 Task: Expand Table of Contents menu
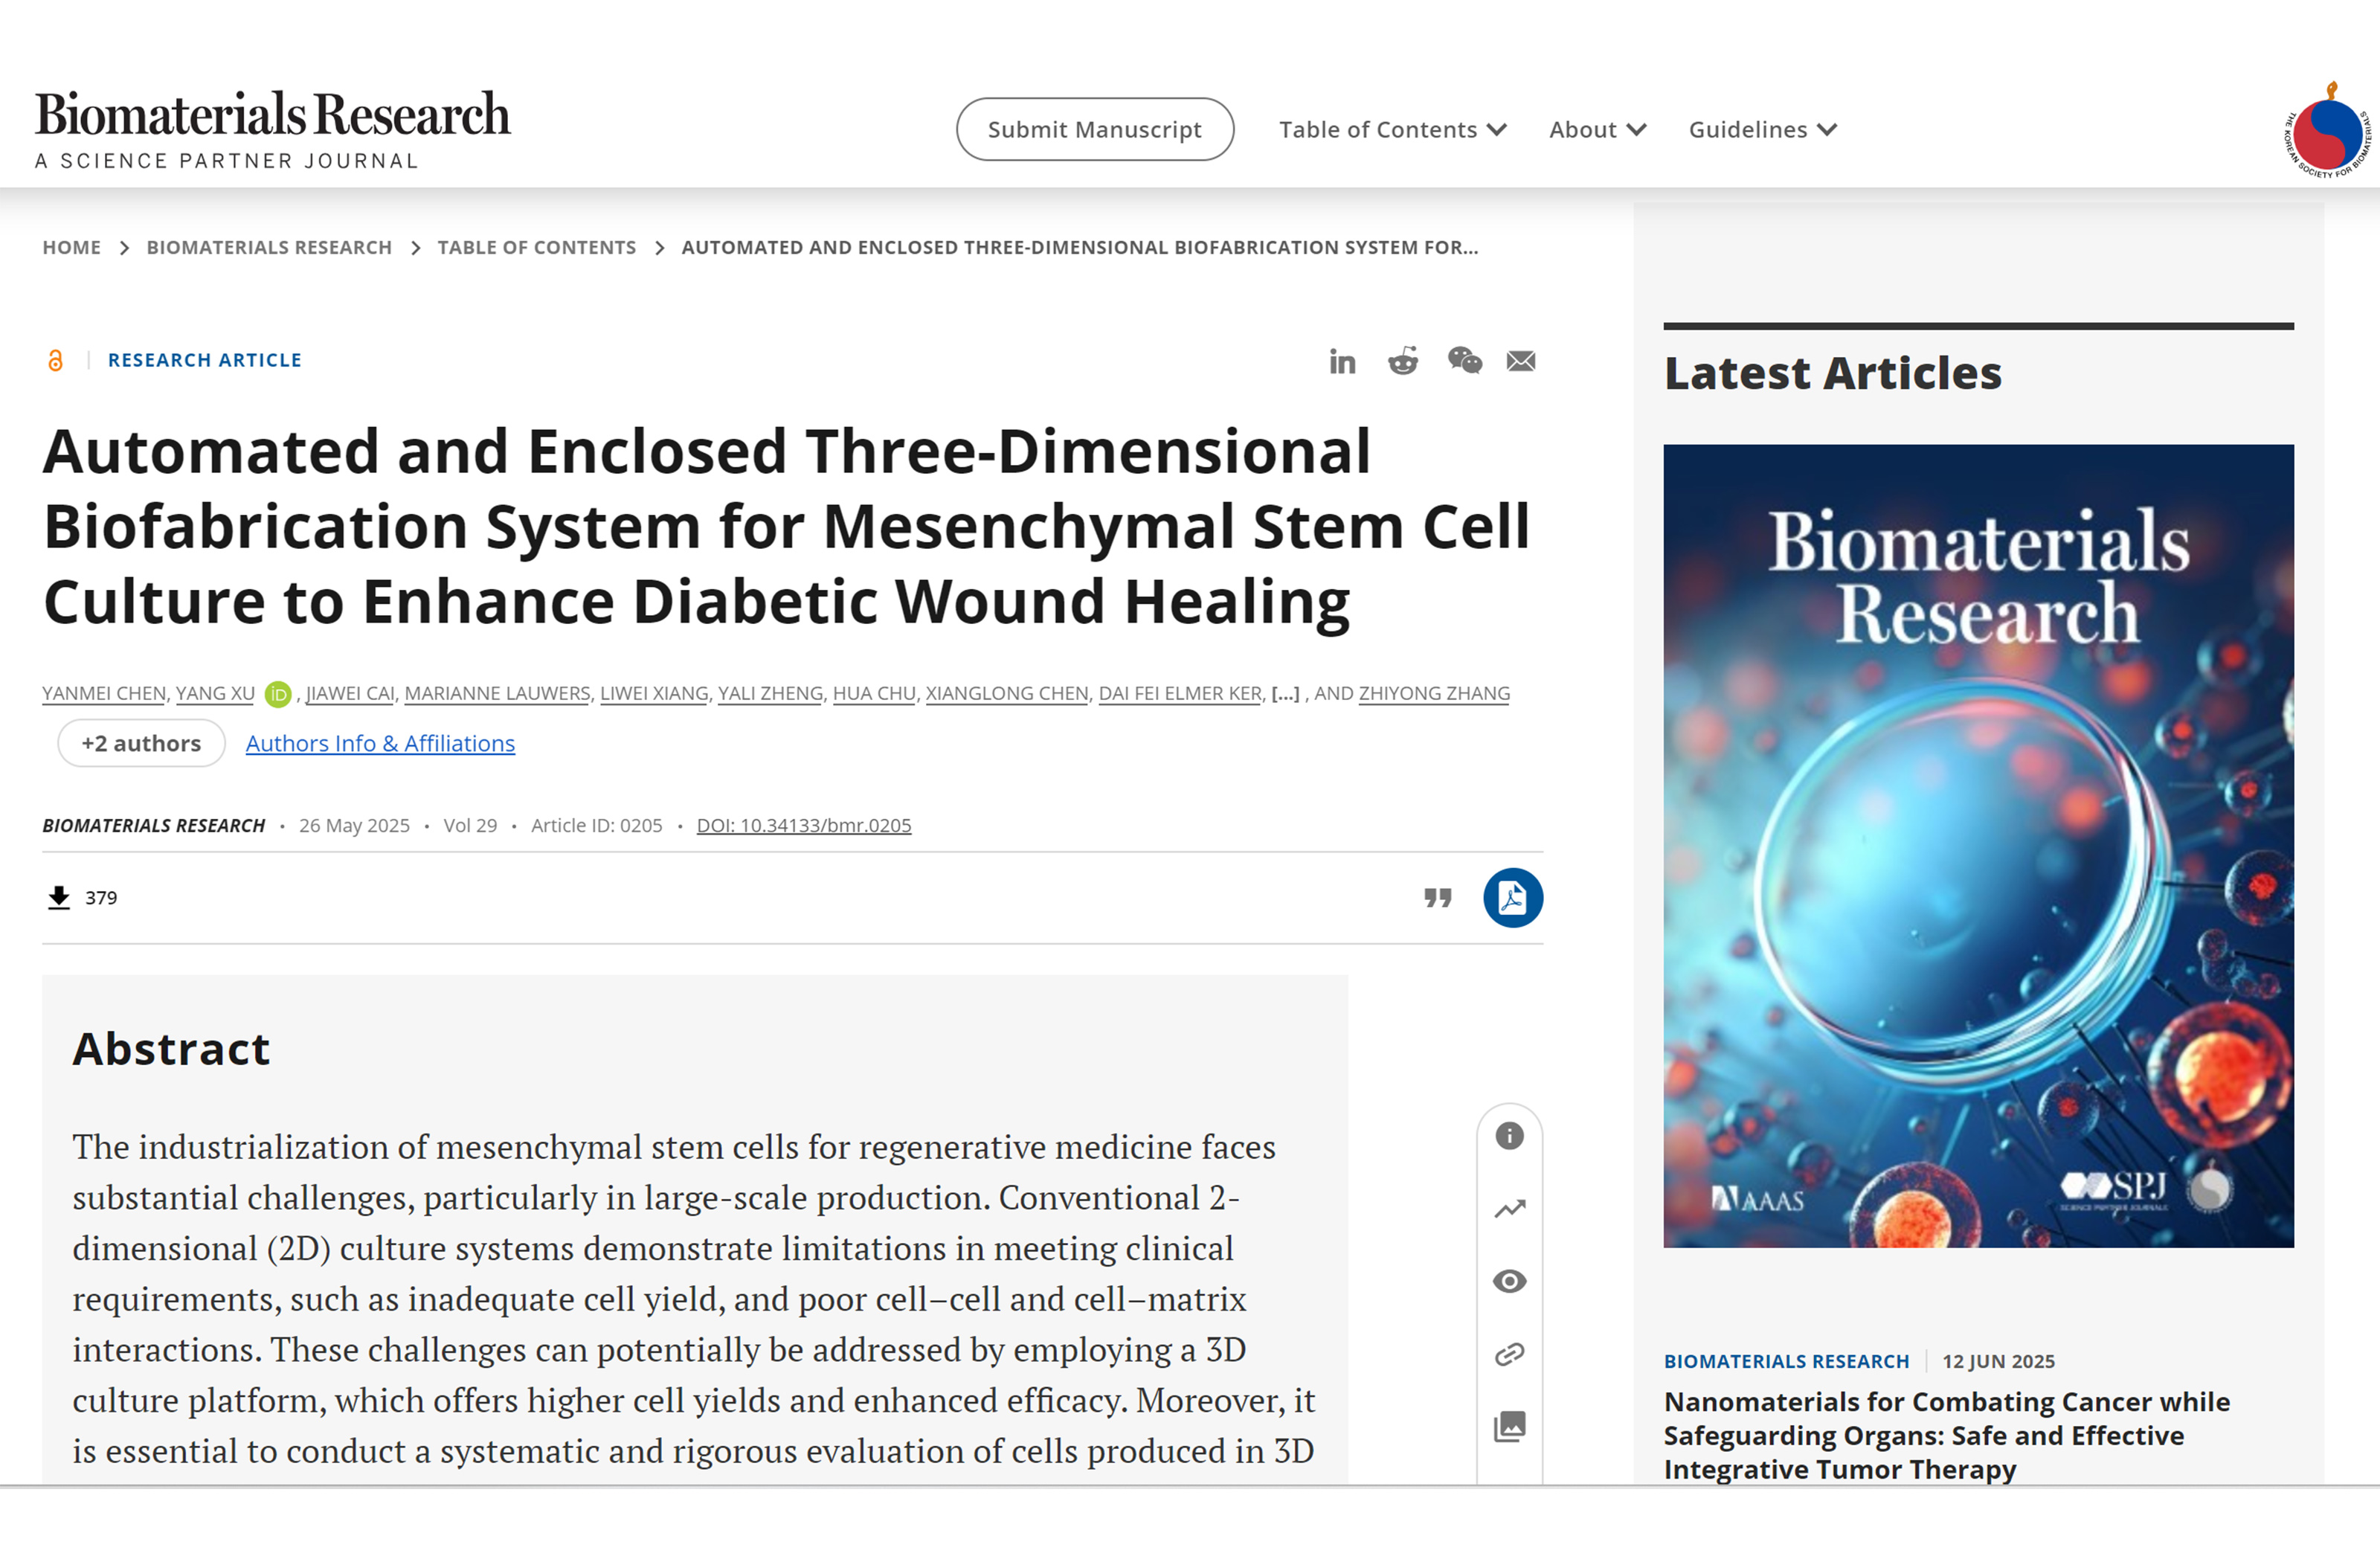(1392, 130)
